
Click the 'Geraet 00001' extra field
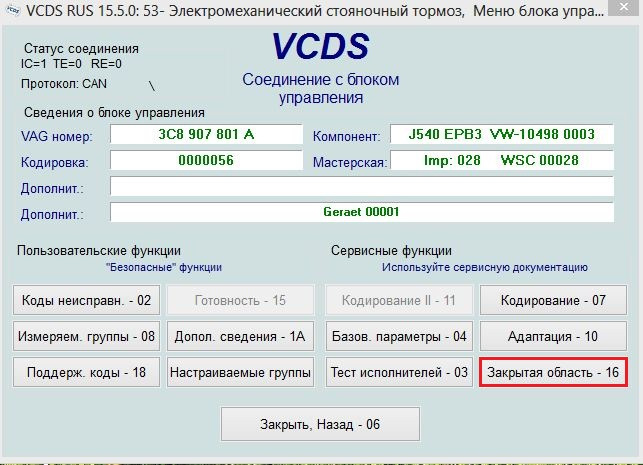[362, 212]
